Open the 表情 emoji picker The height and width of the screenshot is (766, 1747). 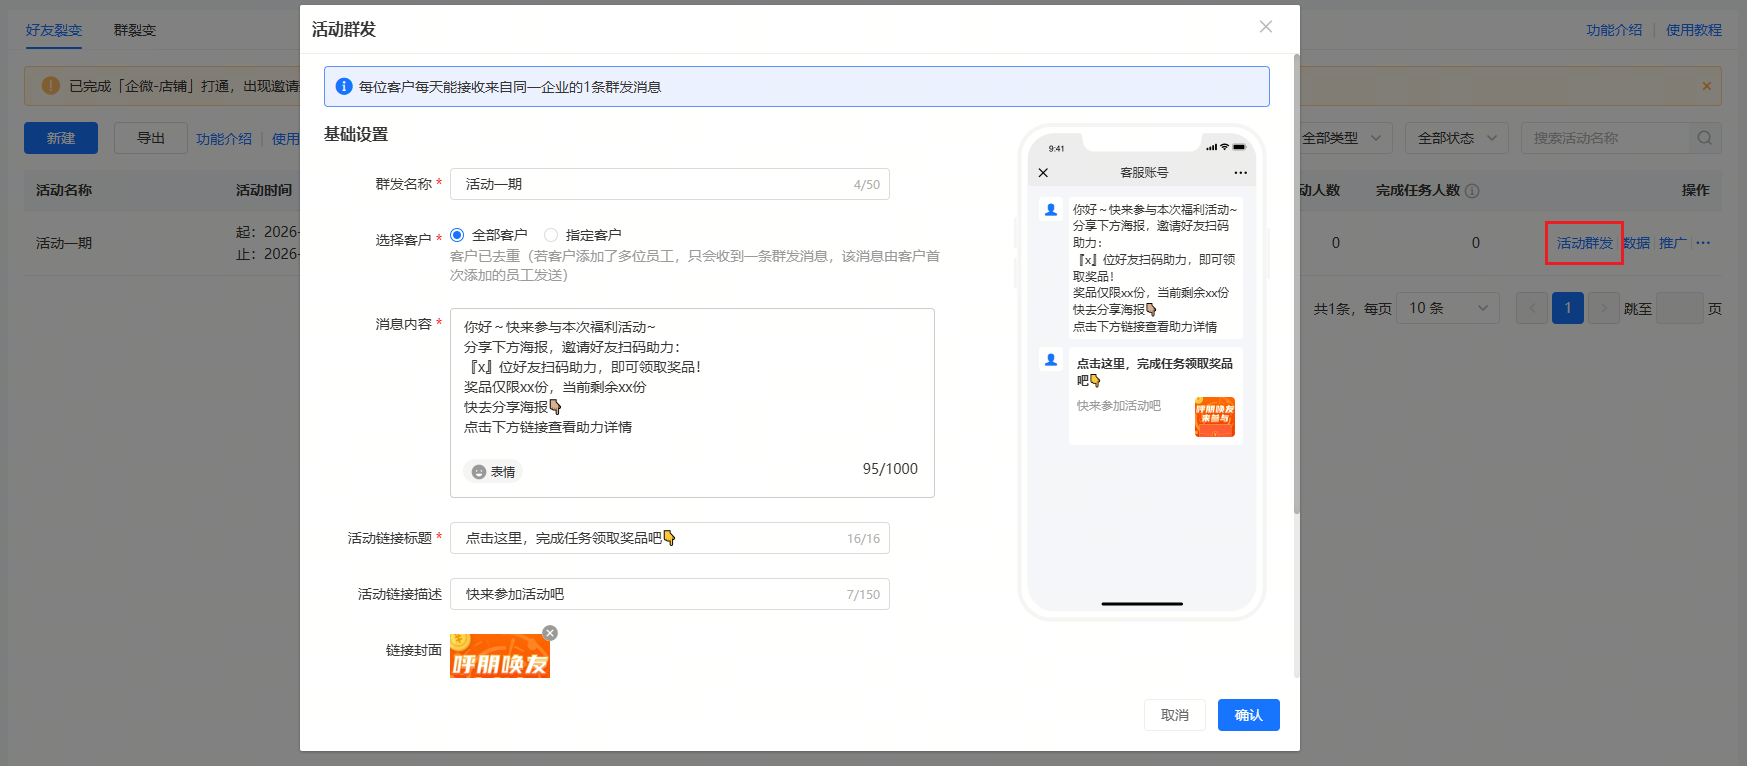(493, 472)
